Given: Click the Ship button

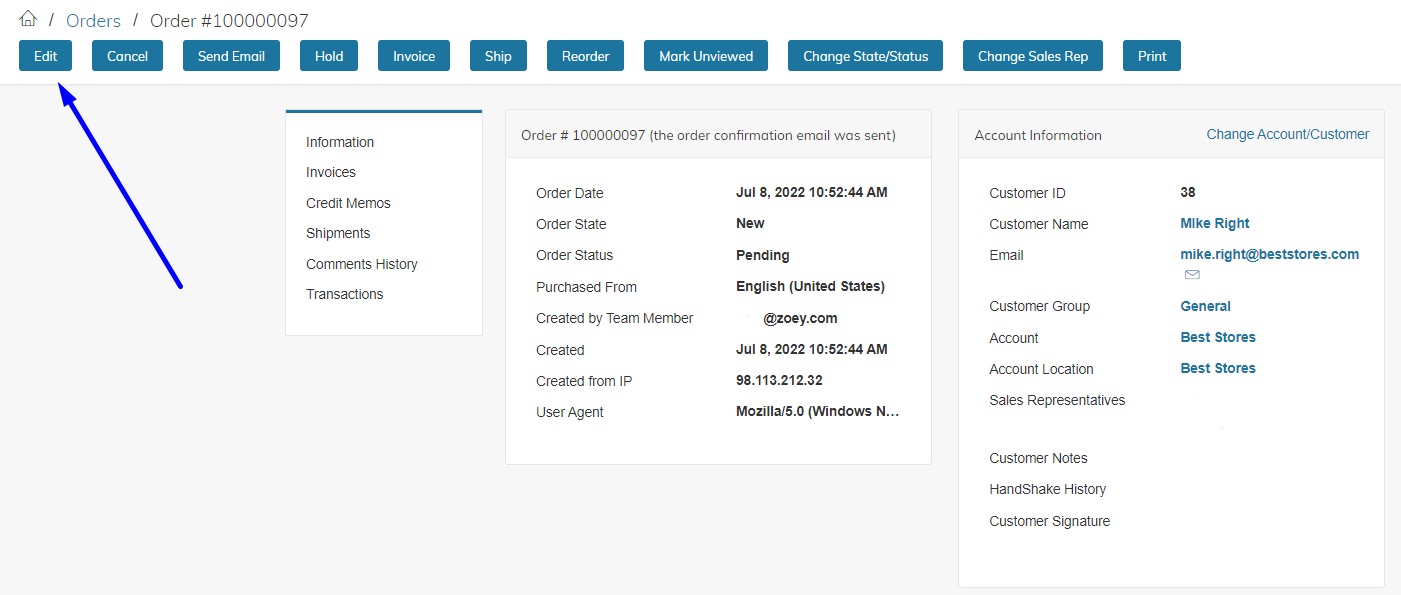Looking at the screenshot, I should tap(498, 56).
